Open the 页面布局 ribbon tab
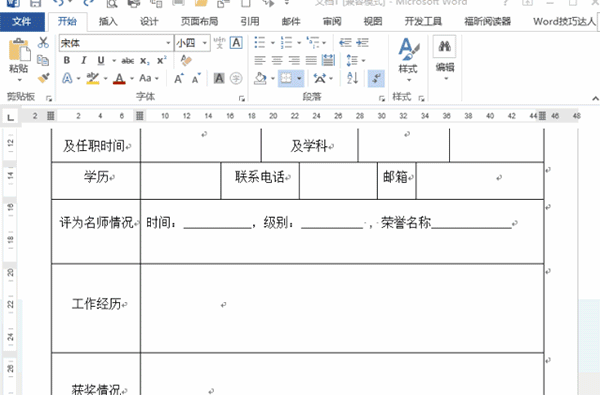Screen dimensions: 600x395 point(199,21)
